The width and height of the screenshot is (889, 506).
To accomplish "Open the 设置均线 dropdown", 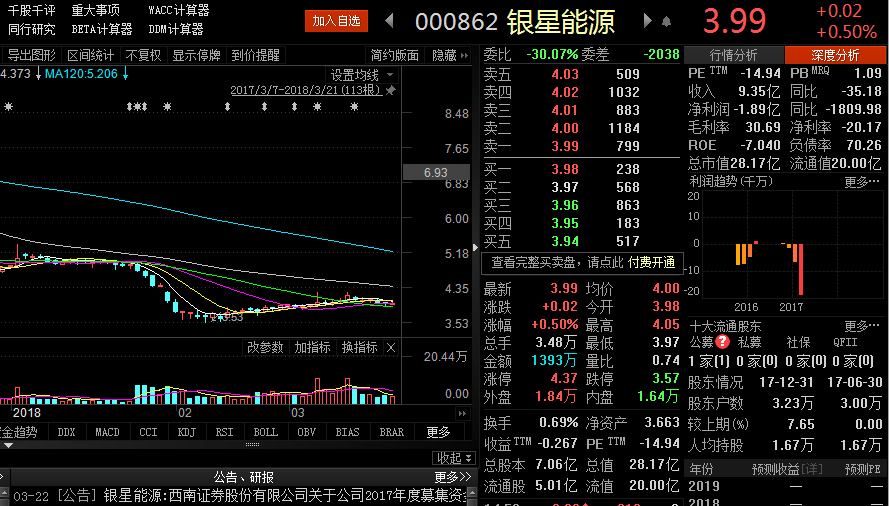I will click(x=362, y=75).
